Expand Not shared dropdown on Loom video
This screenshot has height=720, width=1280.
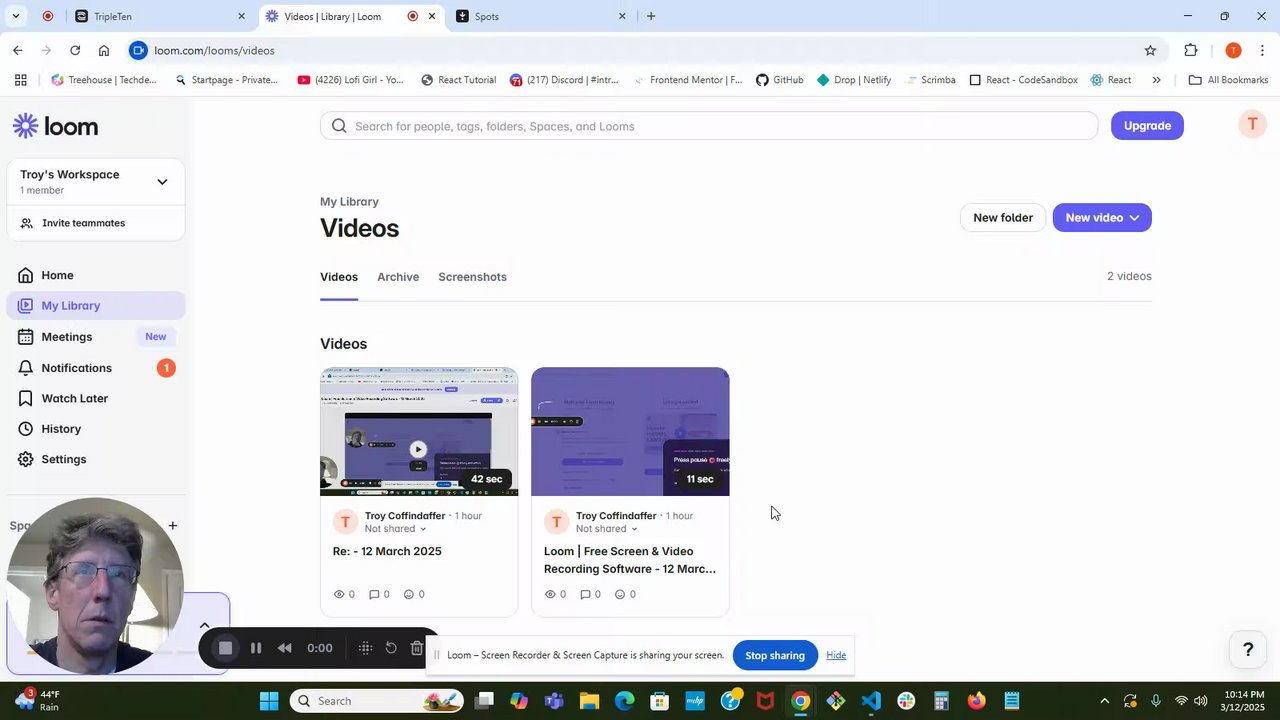coord(606,529)
